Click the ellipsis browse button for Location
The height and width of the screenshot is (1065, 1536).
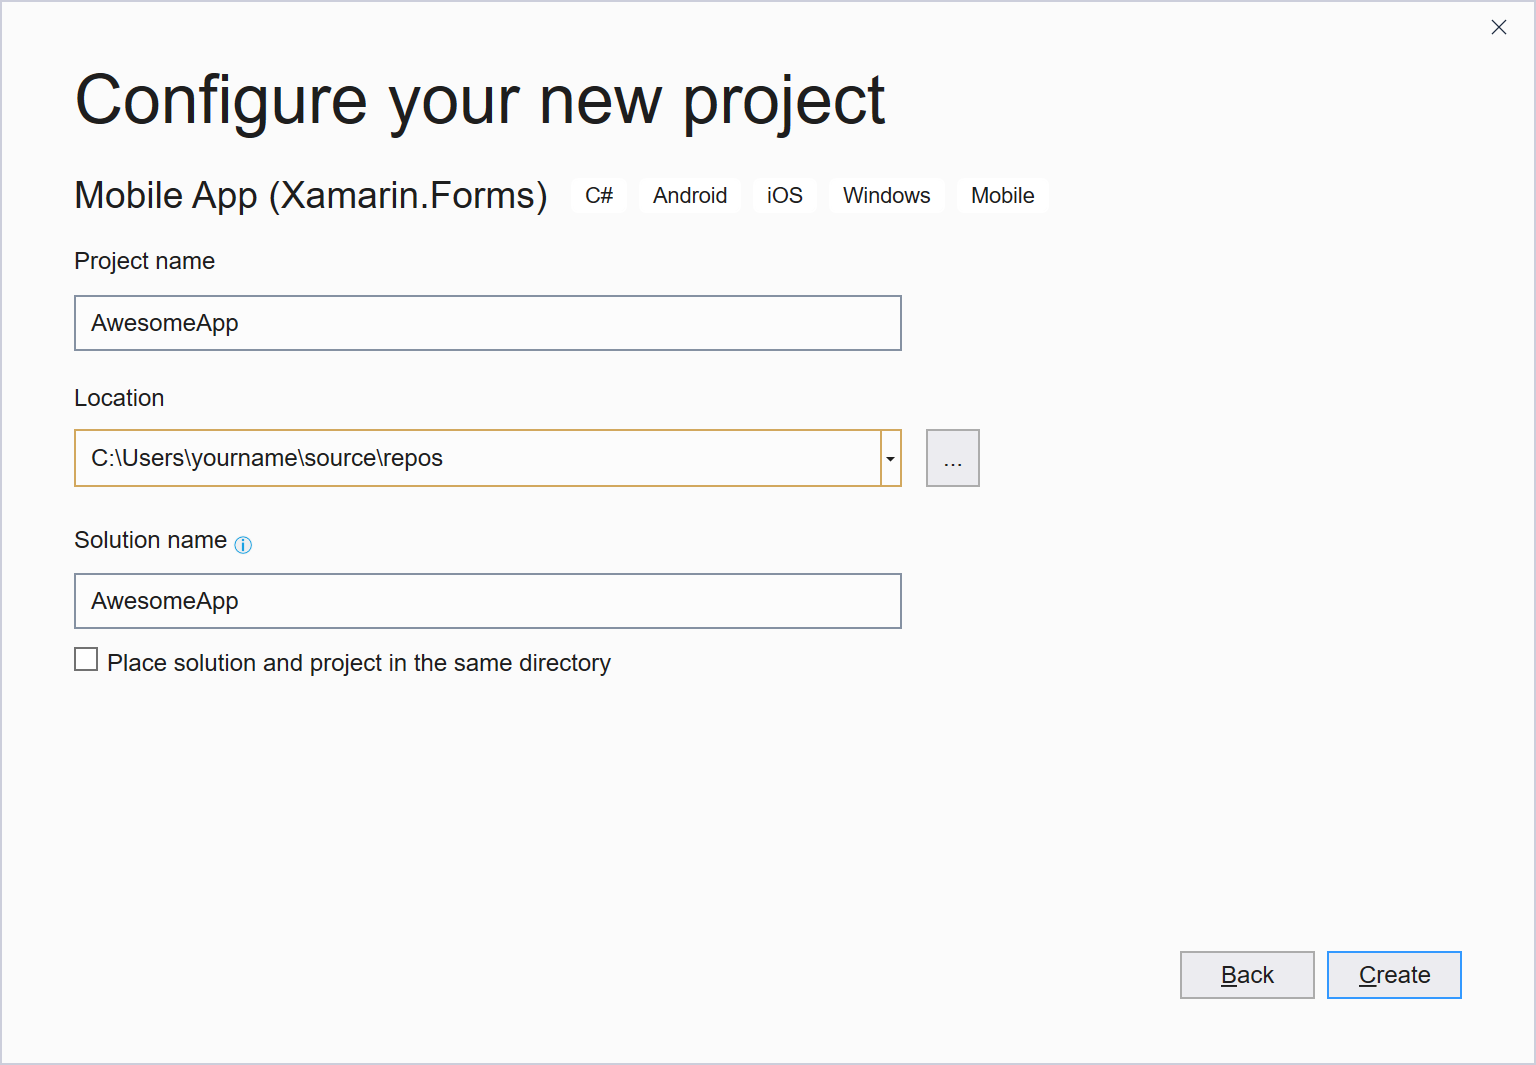click(952, 458)
